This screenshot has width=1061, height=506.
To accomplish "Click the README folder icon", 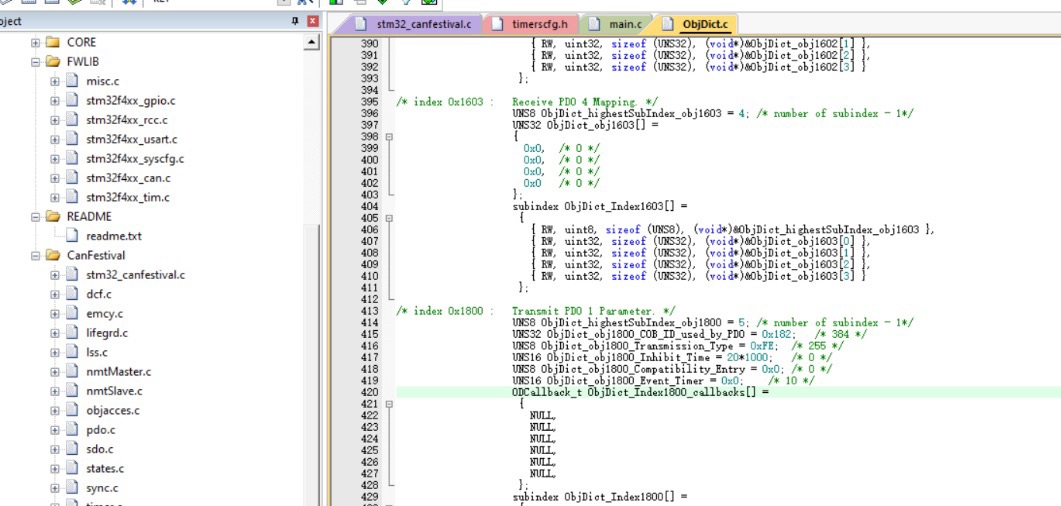I will click(x=53, y=216).
